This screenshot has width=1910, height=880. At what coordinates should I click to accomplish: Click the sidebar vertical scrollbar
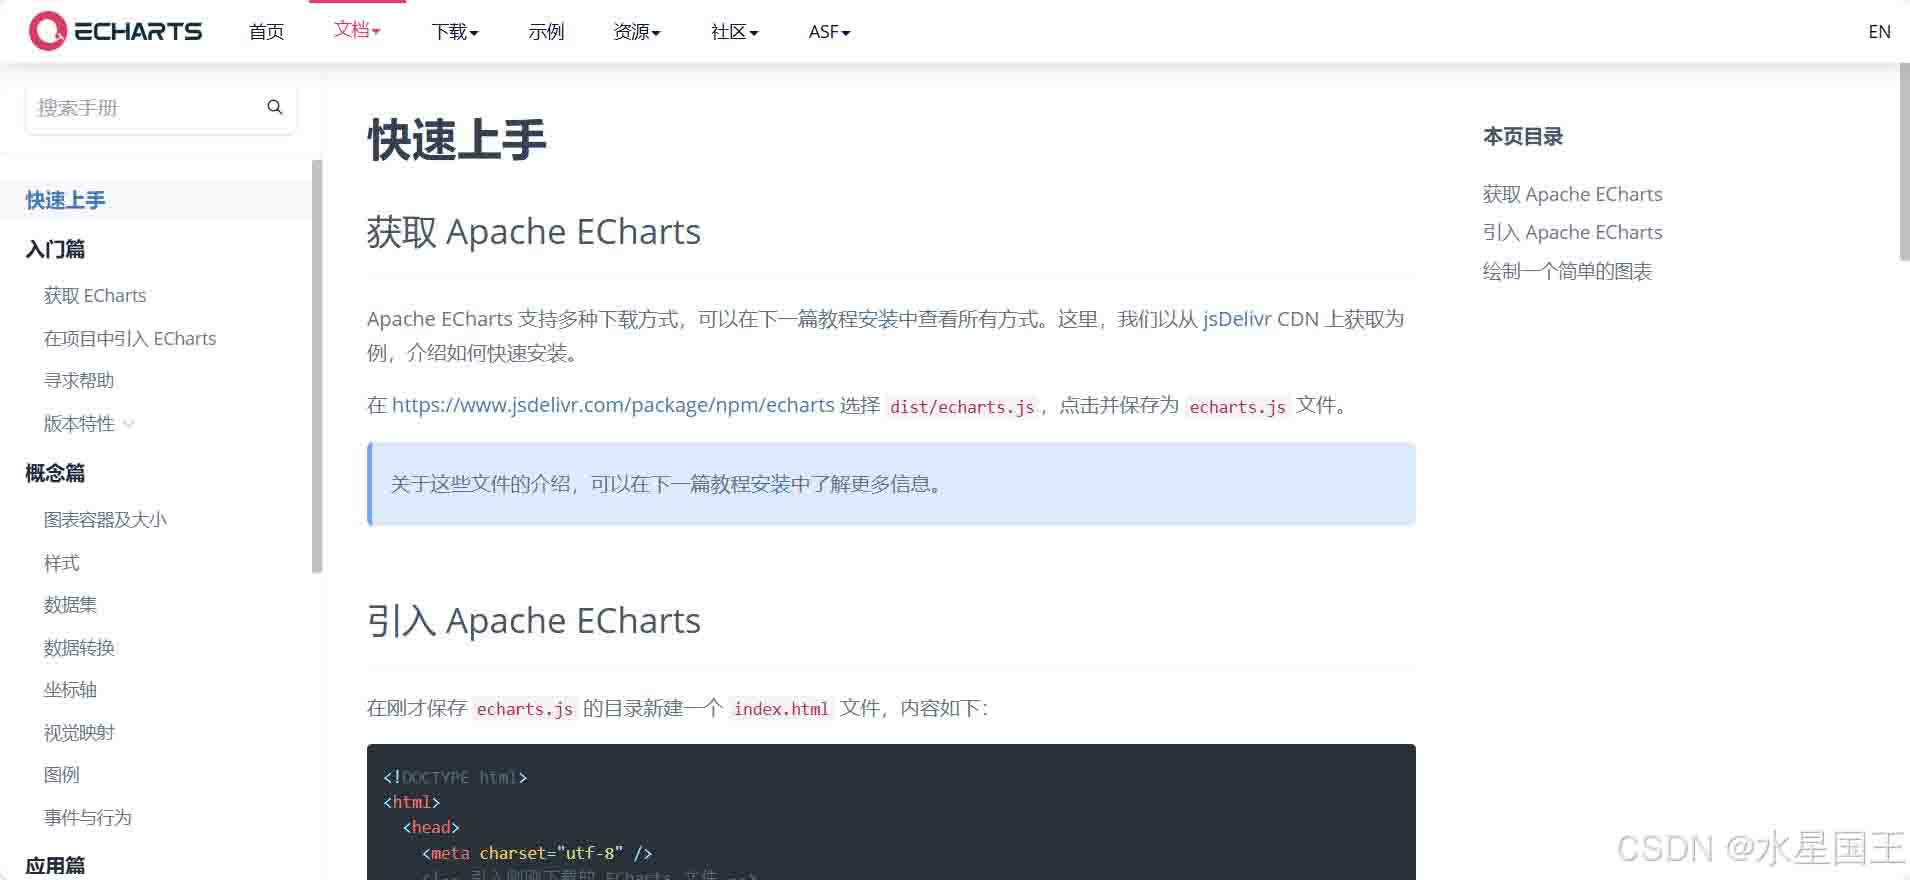pyautogui.click(x=317, y=366)
